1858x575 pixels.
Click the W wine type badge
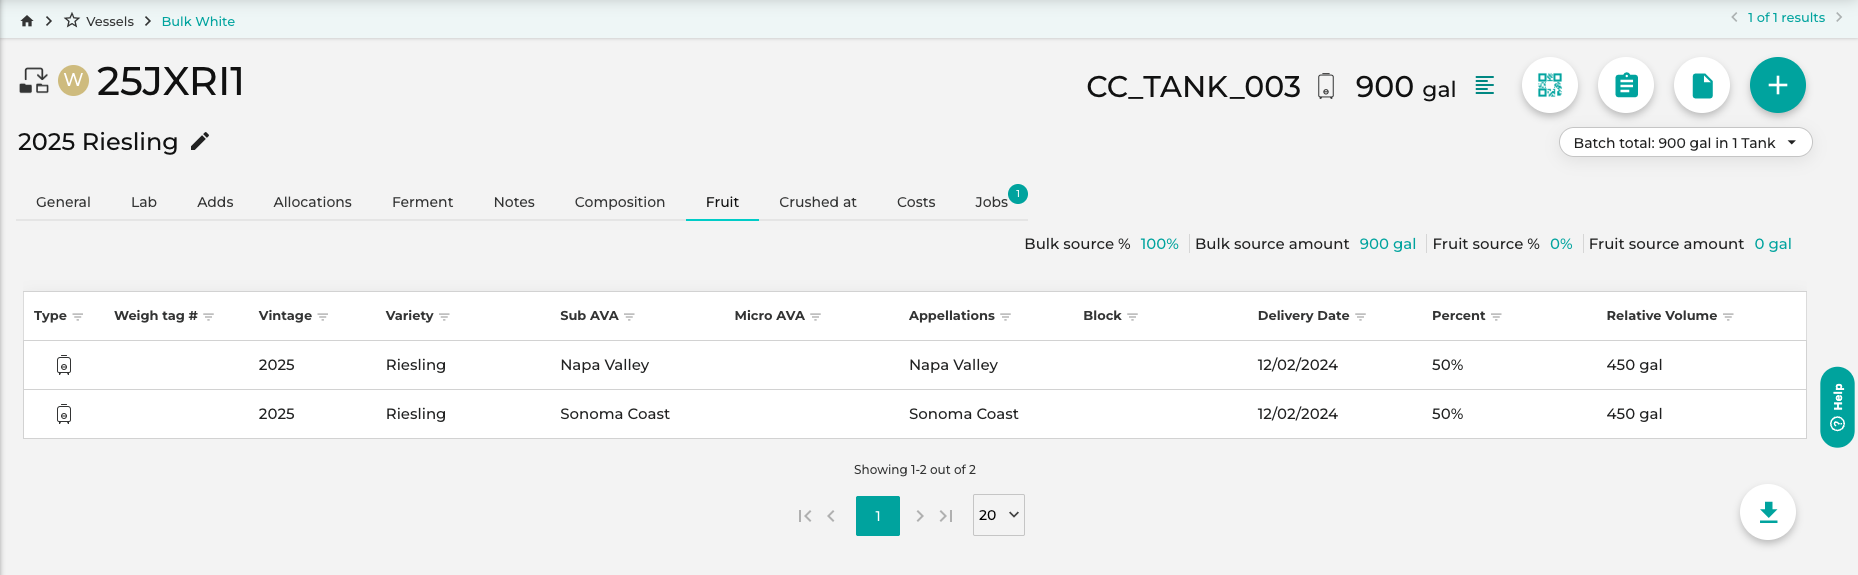pos(73,80)
